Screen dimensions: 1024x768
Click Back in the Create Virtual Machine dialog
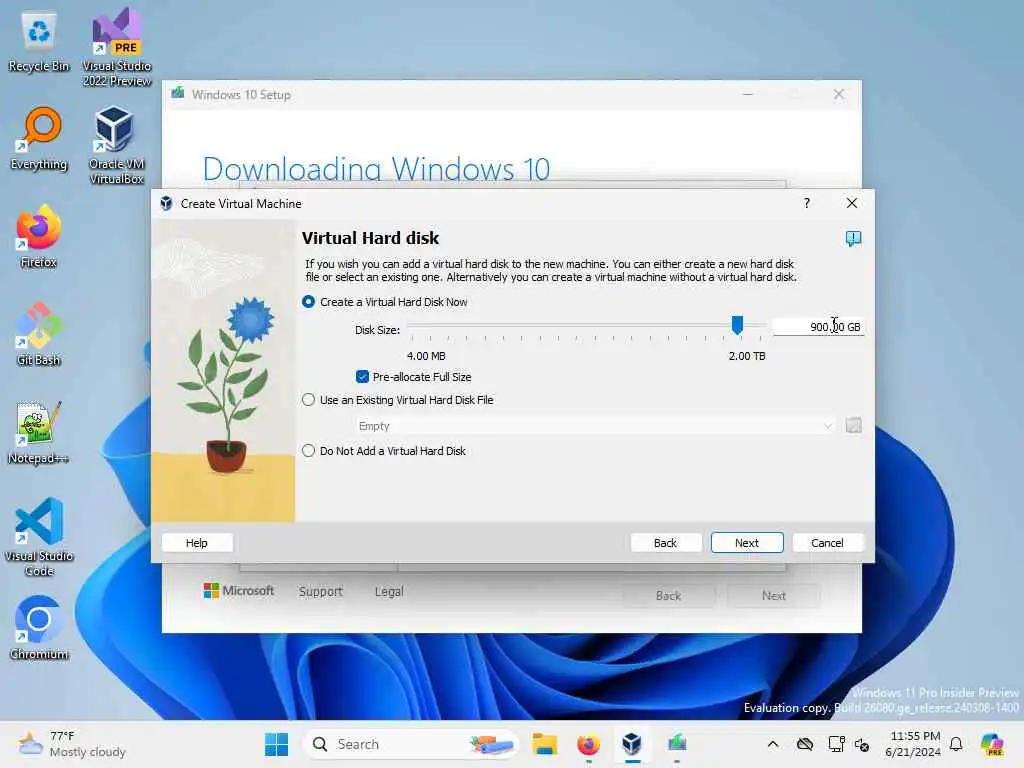665,543
